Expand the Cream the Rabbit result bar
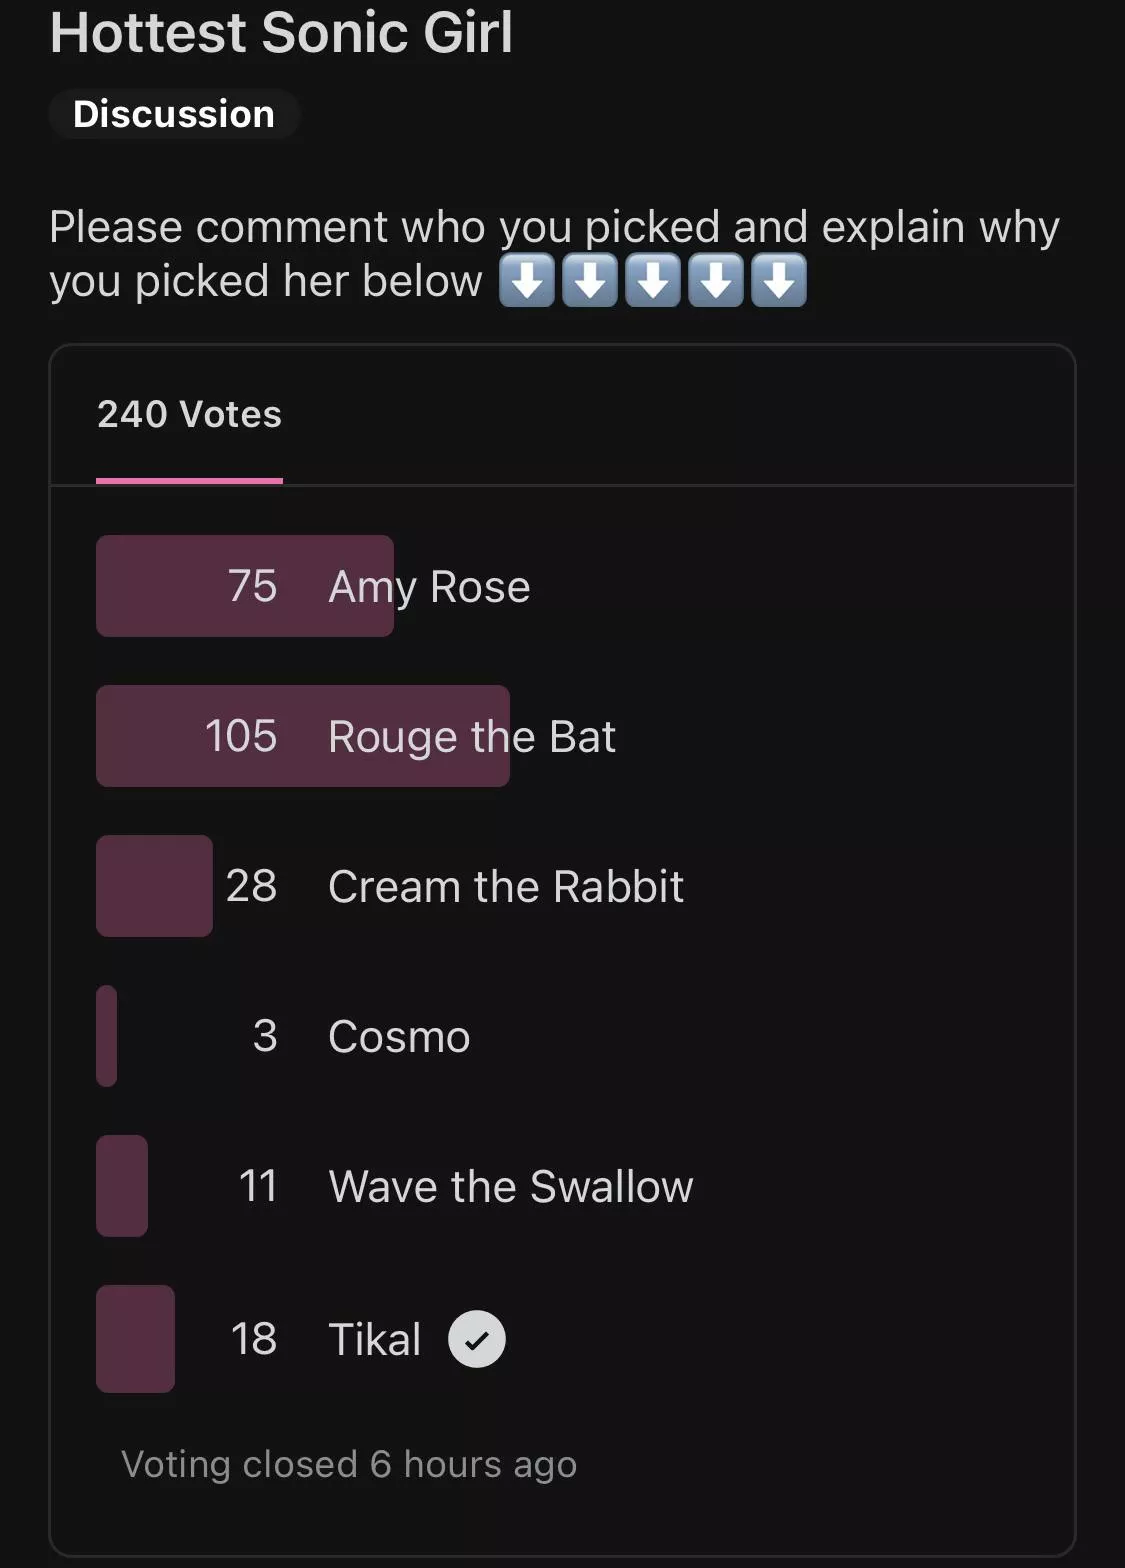The width and height of the screenshot is (1125, 1568). 154,886
